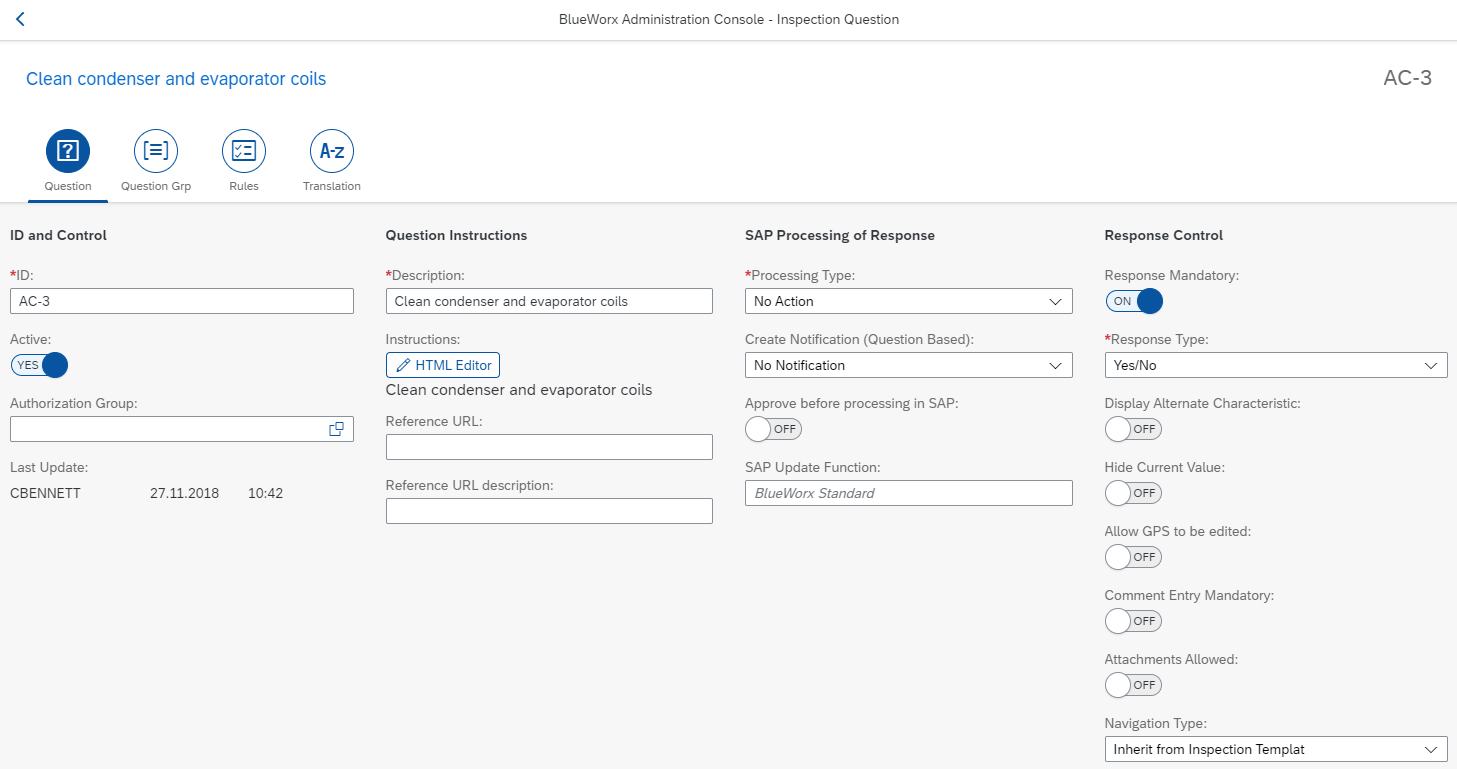Screen dimensions: 1457x769
Task: Enable Hide Current Value switch
Action: (1134, 493)
